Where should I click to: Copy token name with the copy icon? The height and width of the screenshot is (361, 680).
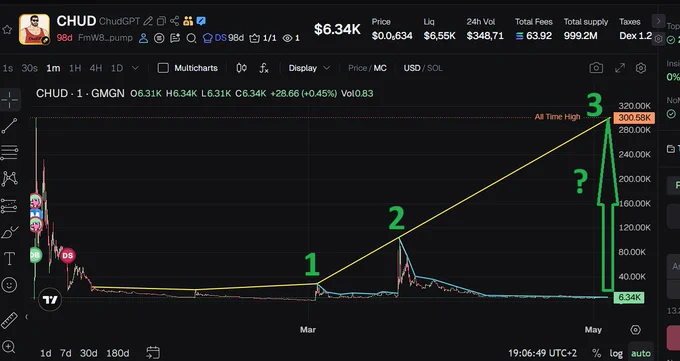[161, 21]
